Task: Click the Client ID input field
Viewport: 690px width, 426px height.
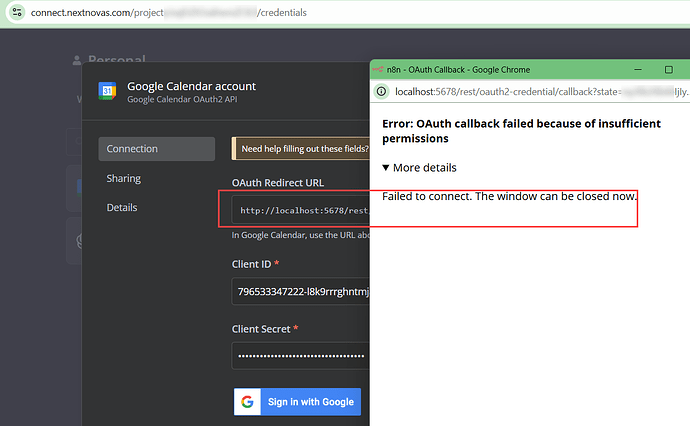Action: click(x=301, y=291)
